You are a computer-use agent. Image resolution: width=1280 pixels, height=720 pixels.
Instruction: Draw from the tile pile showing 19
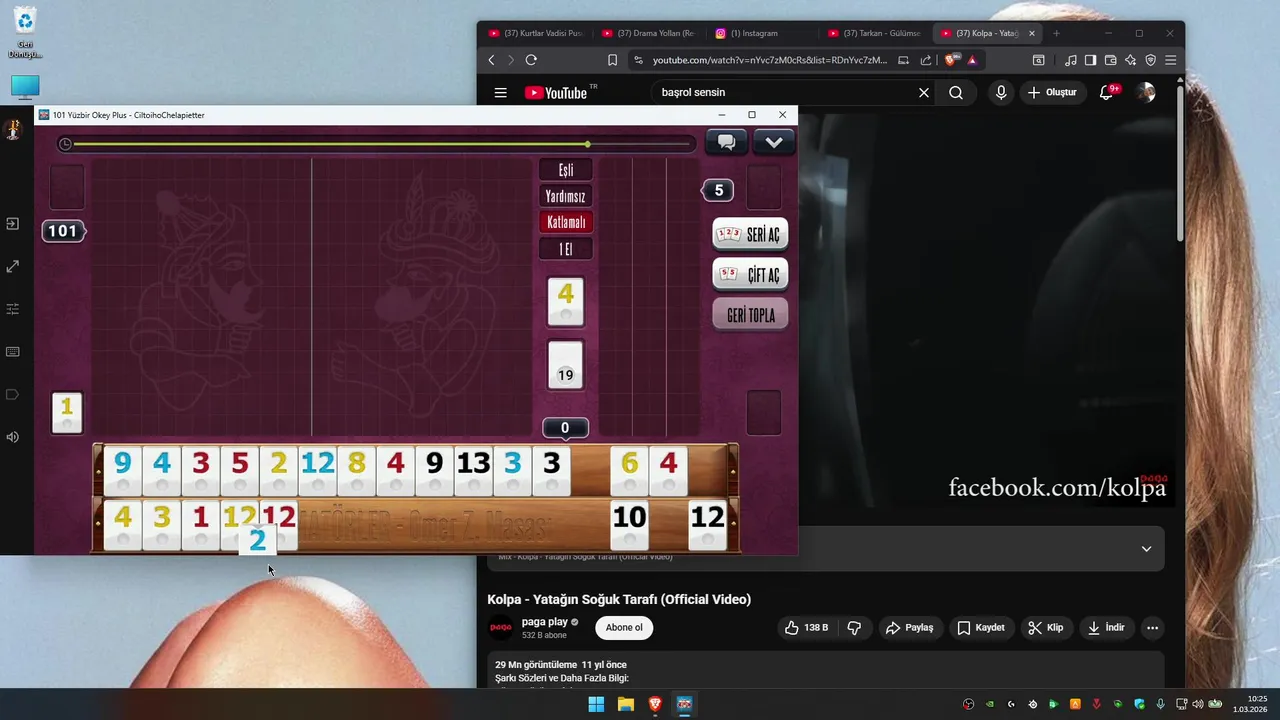566,365
